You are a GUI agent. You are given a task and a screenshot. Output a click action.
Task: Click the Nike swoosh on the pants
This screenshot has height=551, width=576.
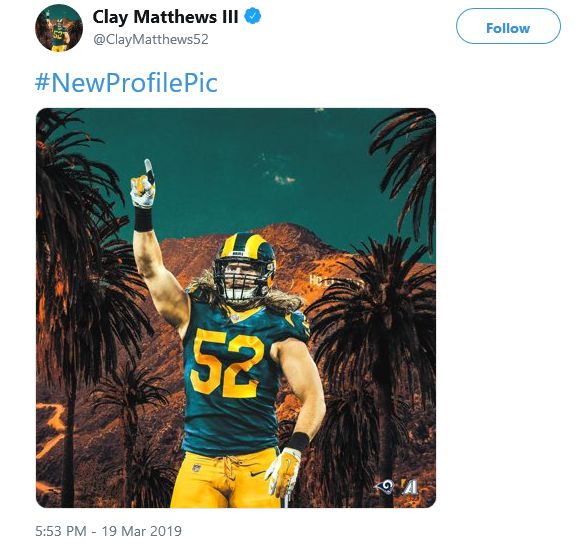pos(257,473)
